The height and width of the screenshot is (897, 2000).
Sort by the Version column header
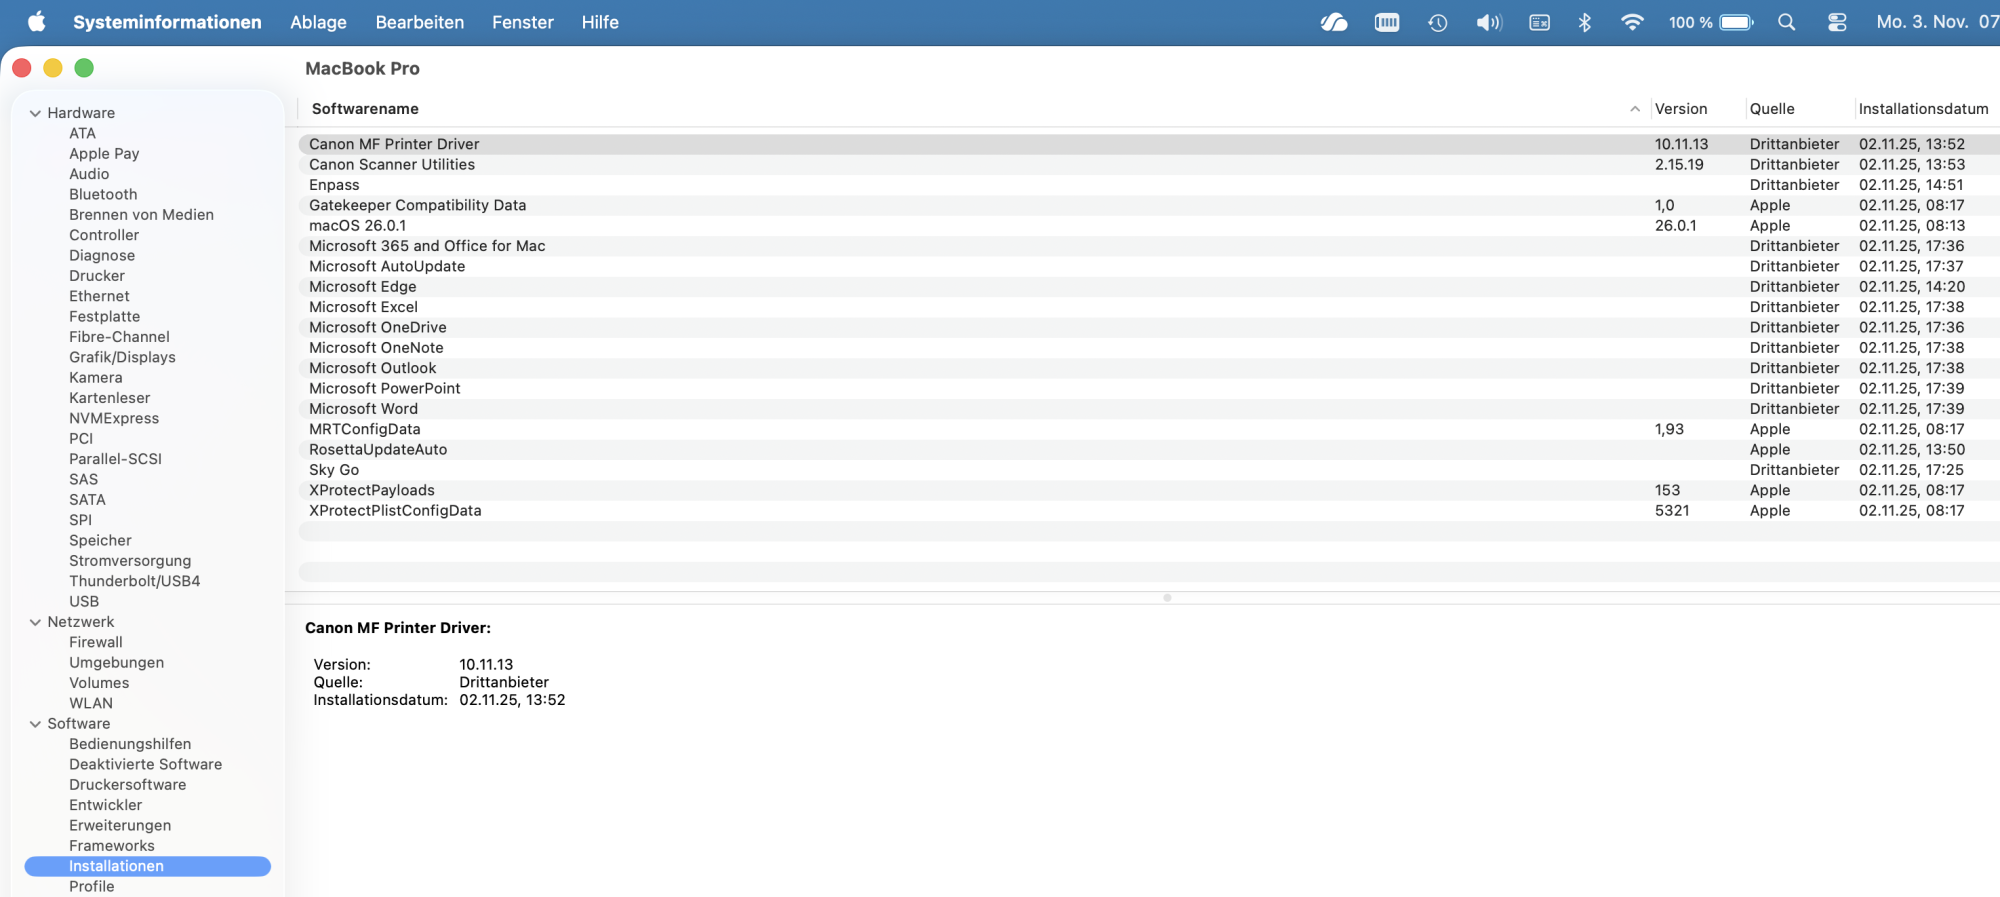coord(1681,109)
